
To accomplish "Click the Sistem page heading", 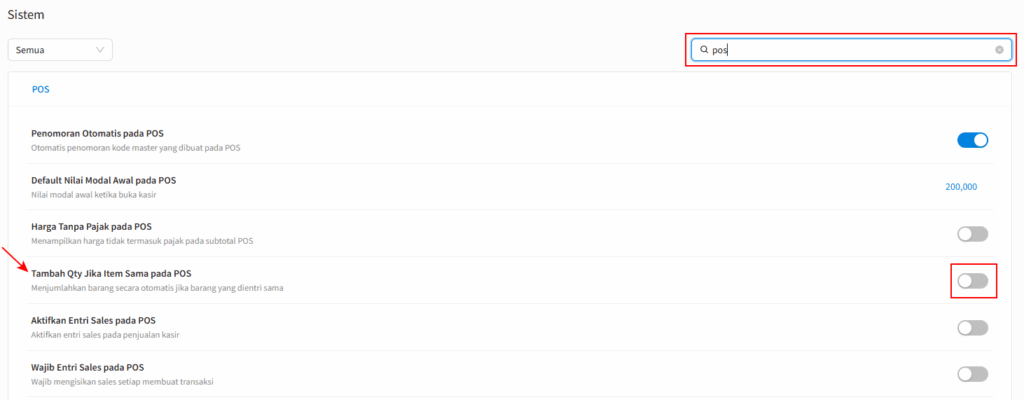I will [21, 14].
